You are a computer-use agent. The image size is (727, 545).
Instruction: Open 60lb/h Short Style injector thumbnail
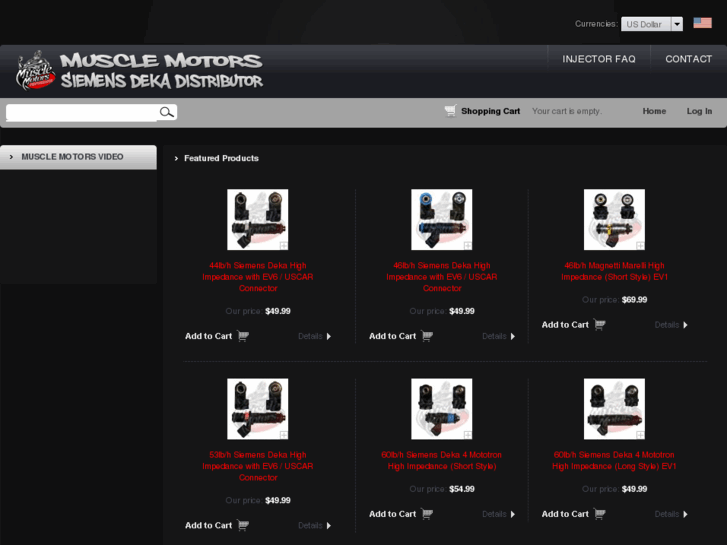442,409
